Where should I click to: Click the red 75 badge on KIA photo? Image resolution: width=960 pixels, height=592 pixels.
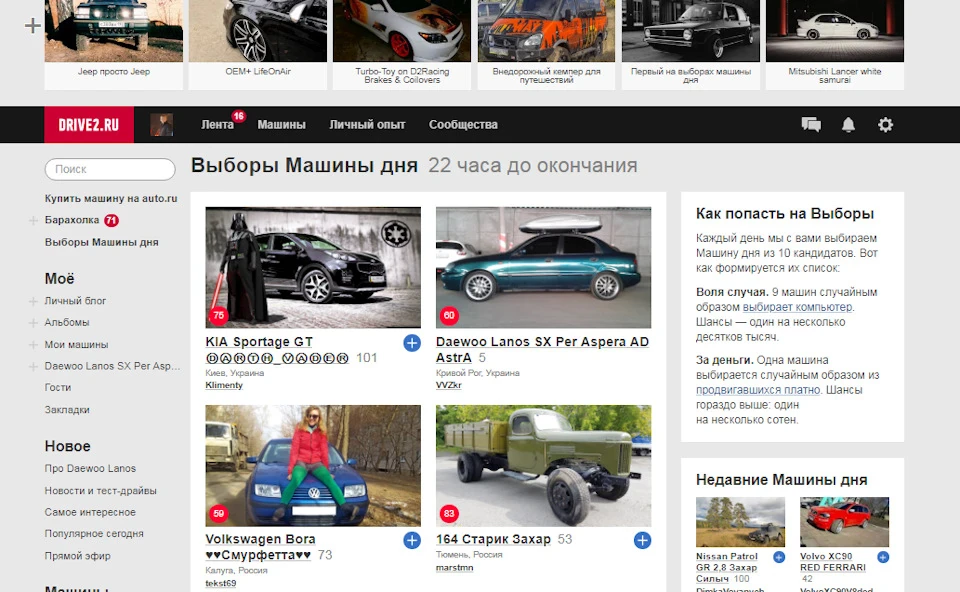pyautogui.click(x=219, y=315)
